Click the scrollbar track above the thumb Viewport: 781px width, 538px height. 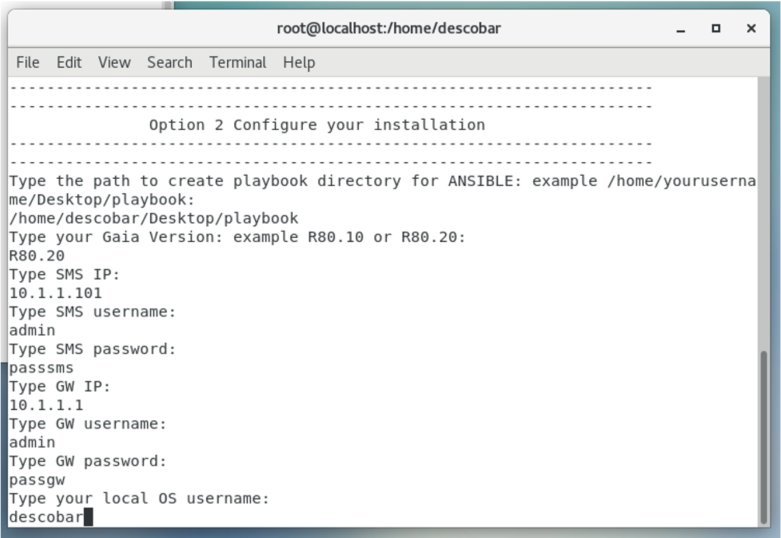pos(764,214)
